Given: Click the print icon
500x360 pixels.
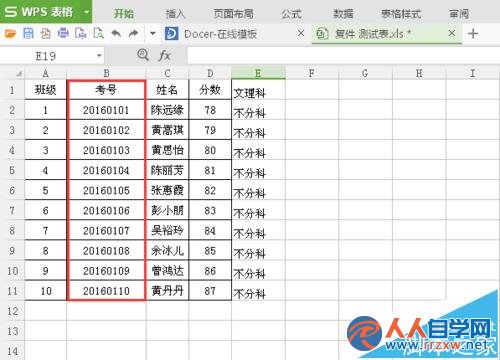Looking at the screenshot, I should point(63,33).
